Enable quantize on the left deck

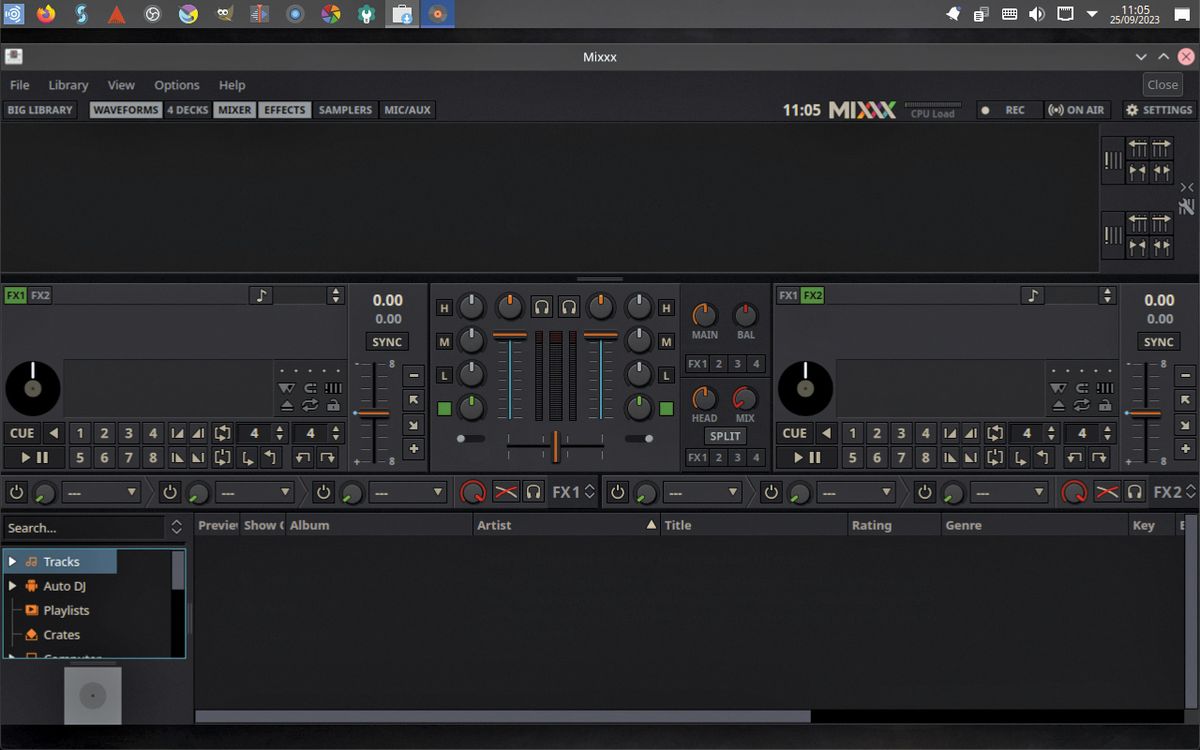tap(311, 387)
